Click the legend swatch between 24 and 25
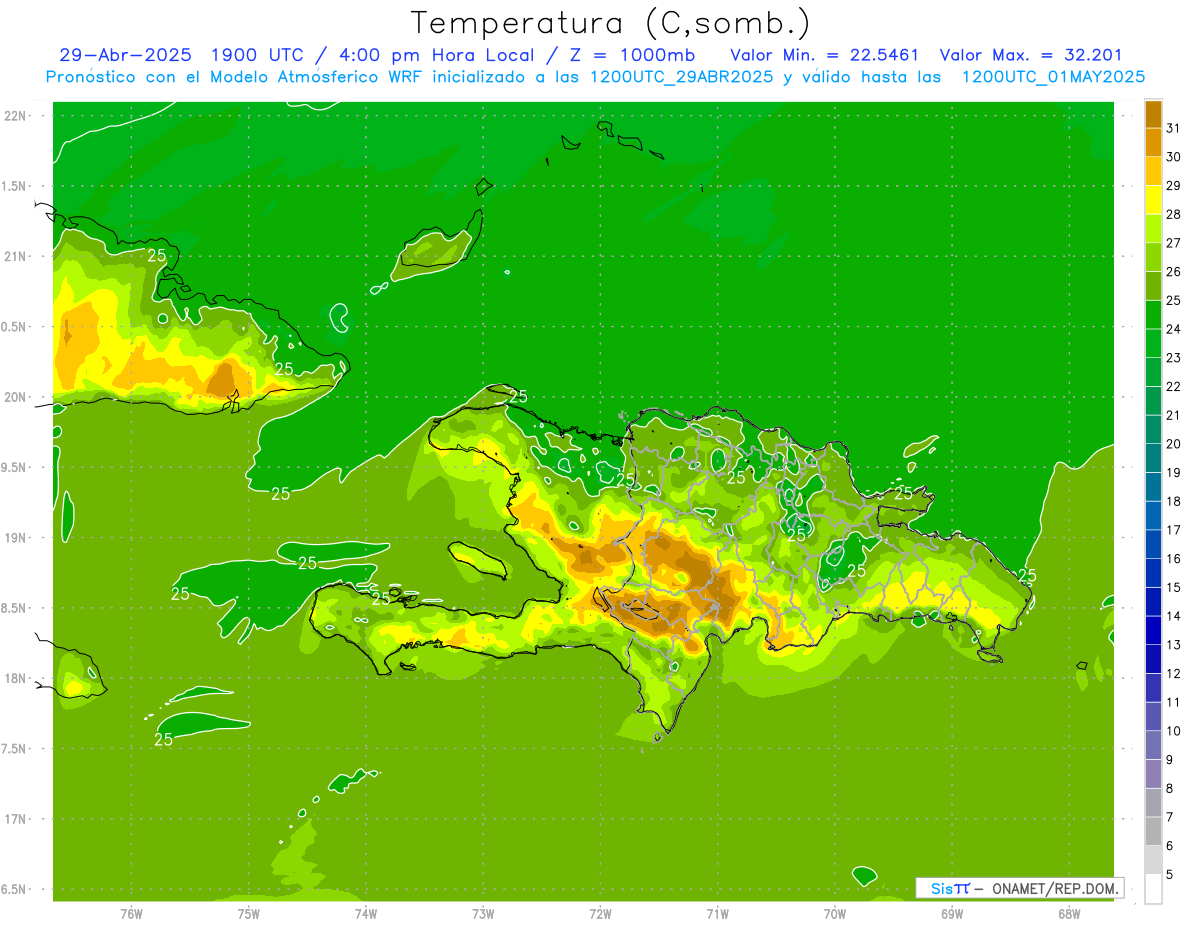Screen dimensions: 1200x927 click(x=1153, y=315)
